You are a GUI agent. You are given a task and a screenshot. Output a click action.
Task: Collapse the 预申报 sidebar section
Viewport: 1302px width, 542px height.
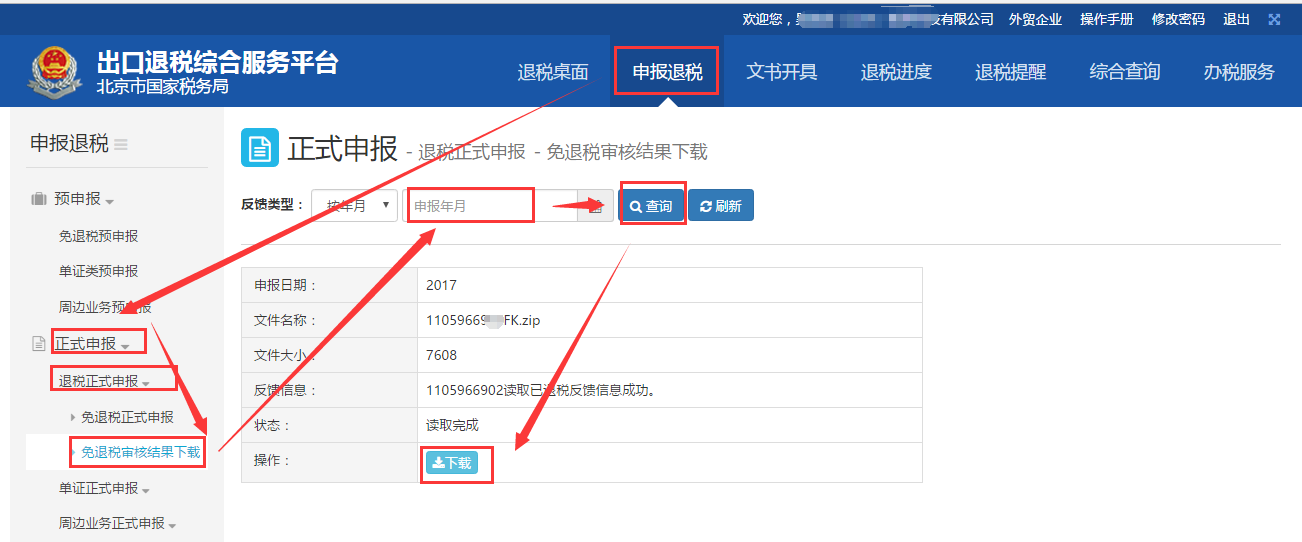point(84,199)
